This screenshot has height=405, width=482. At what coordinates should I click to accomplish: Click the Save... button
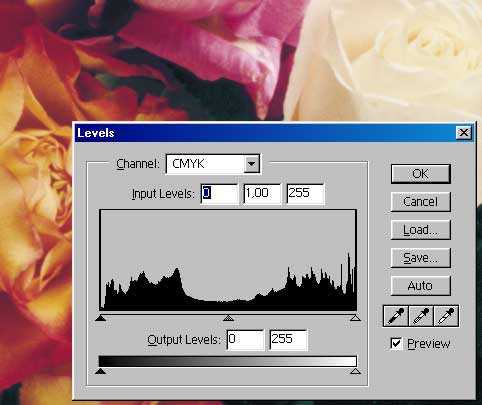[x=421, y=258]
